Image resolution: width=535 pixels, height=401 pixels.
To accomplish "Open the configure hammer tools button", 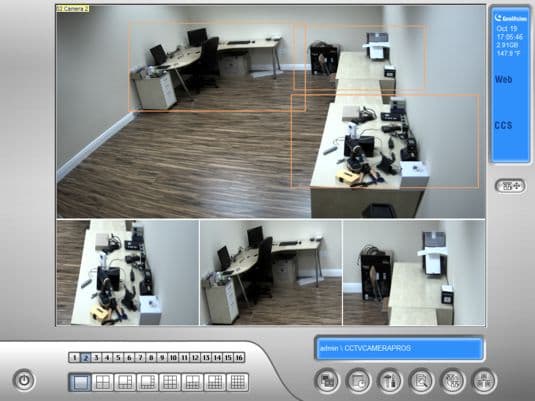I will pyautogui.click(x=390, y=381).
